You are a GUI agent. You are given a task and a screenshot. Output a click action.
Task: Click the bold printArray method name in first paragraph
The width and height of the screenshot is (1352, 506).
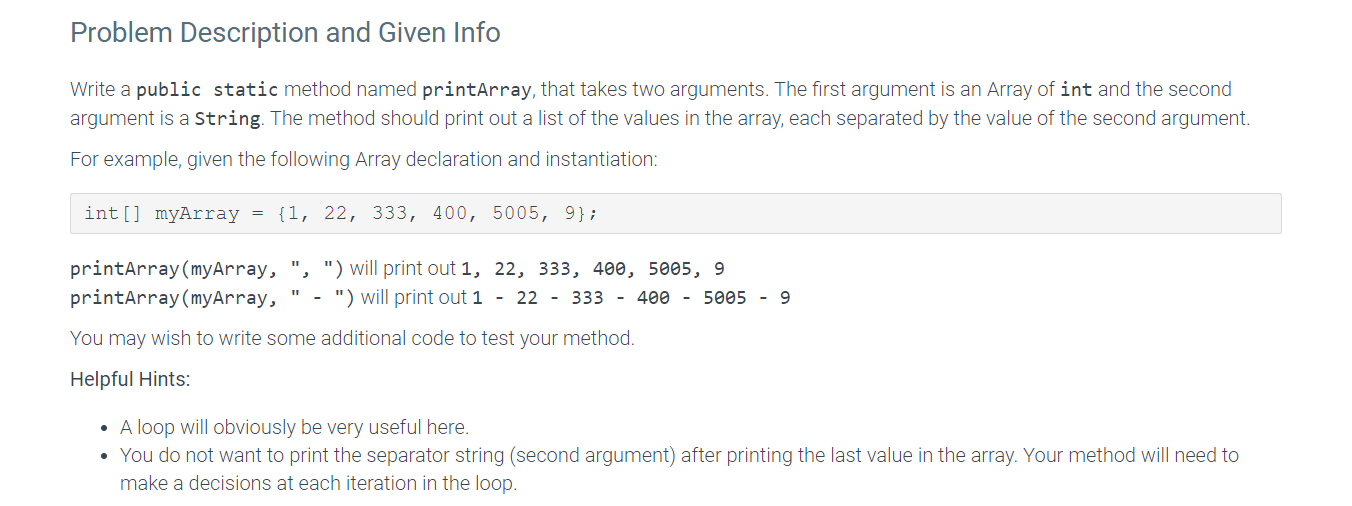tap(476, 89)
